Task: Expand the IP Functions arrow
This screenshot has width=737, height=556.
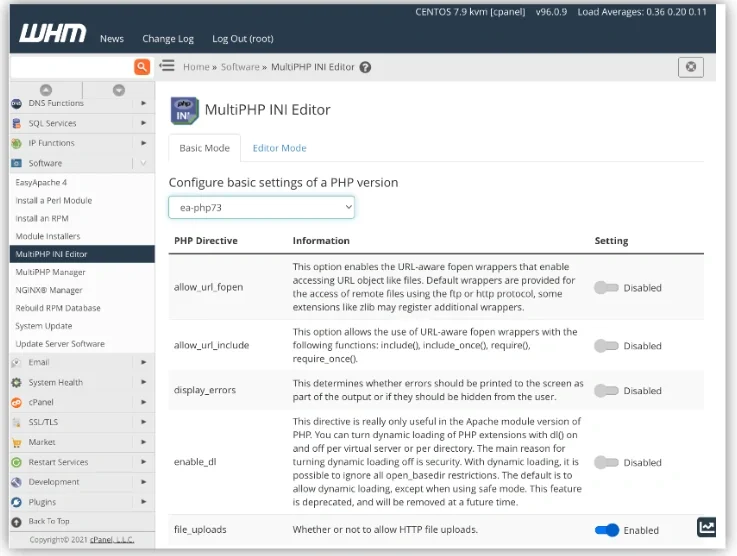Action: [x=143, y=143]
